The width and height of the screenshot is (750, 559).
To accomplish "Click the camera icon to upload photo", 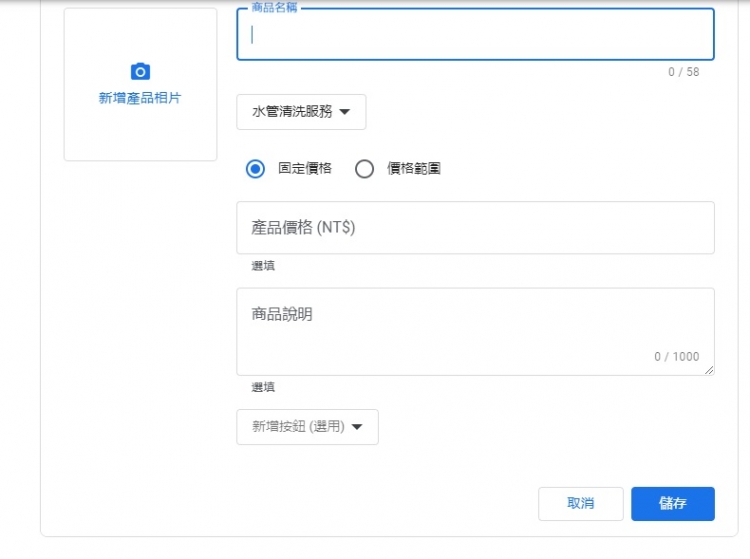I will tap(140, 72).
